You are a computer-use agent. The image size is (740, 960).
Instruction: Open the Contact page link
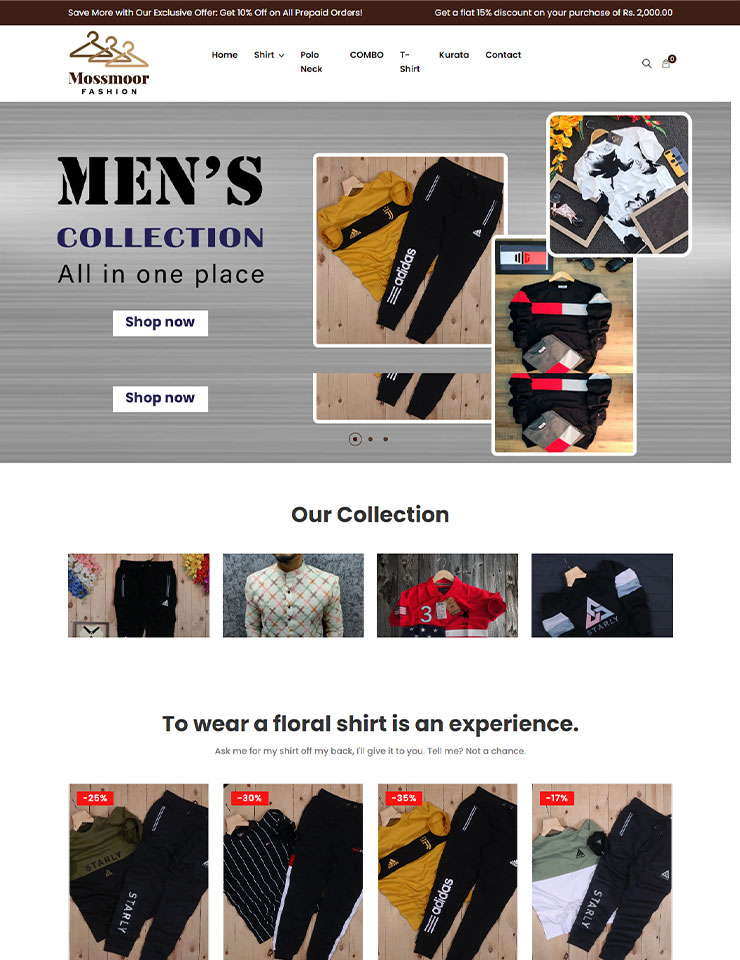point(503,54)
